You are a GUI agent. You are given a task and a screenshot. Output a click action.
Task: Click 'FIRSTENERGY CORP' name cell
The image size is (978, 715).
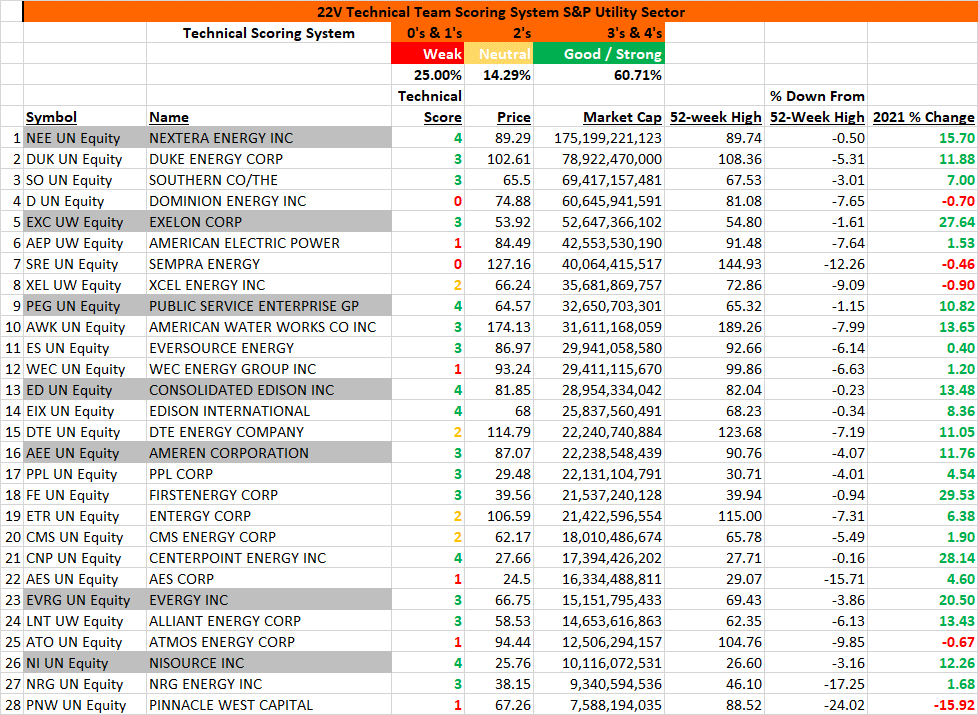[x=269, y=495]
